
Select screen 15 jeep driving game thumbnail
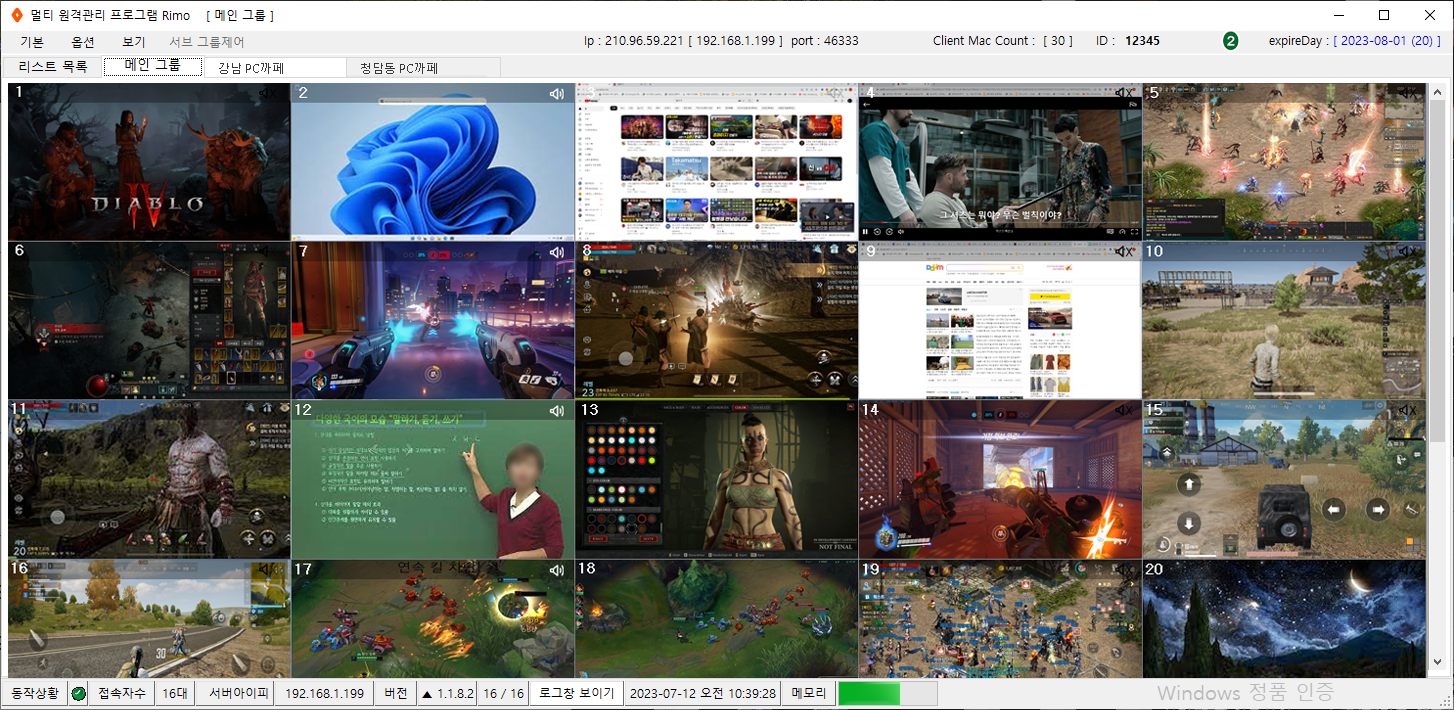point(1284,479)
